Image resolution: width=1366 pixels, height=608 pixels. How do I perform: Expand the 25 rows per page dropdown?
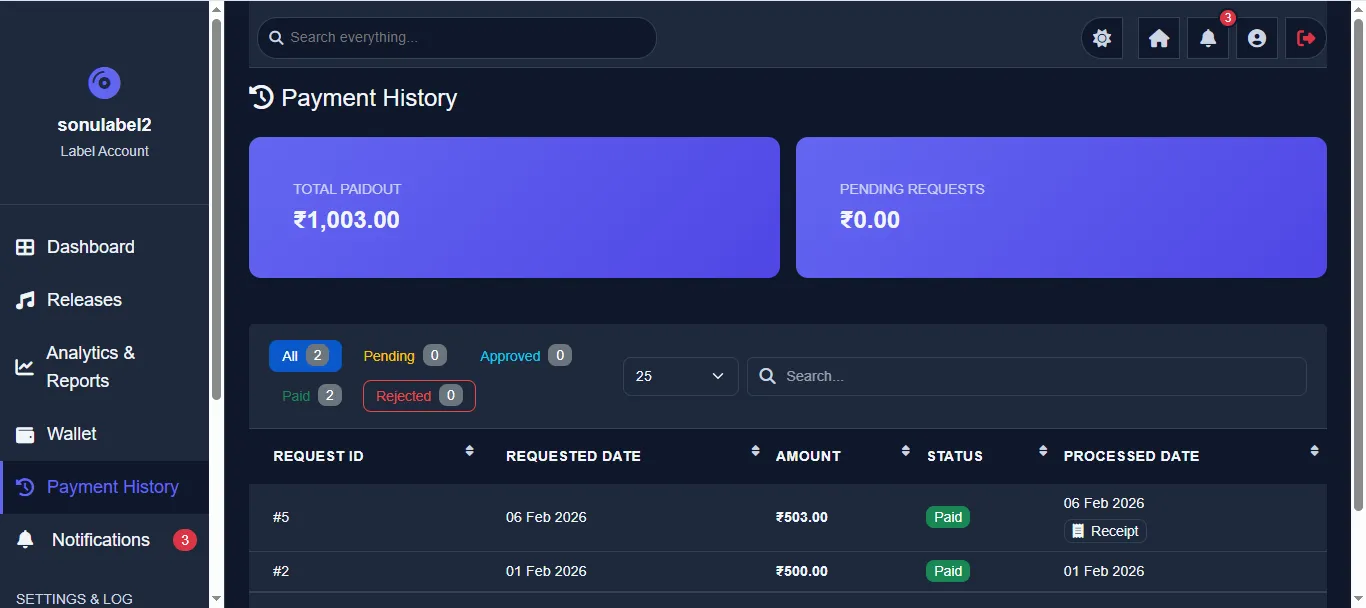(x=681, y=376)
